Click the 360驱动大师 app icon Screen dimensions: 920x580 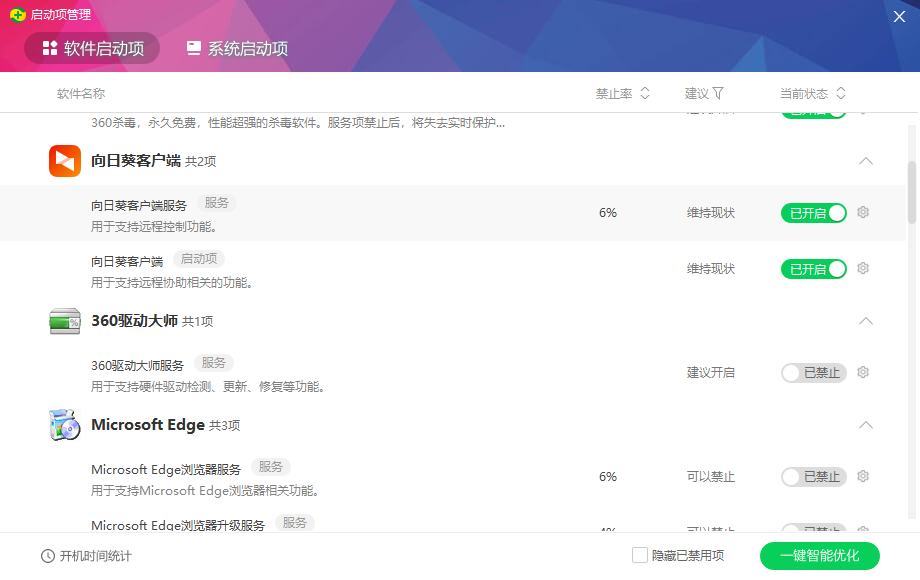click(x=65, y=321)
